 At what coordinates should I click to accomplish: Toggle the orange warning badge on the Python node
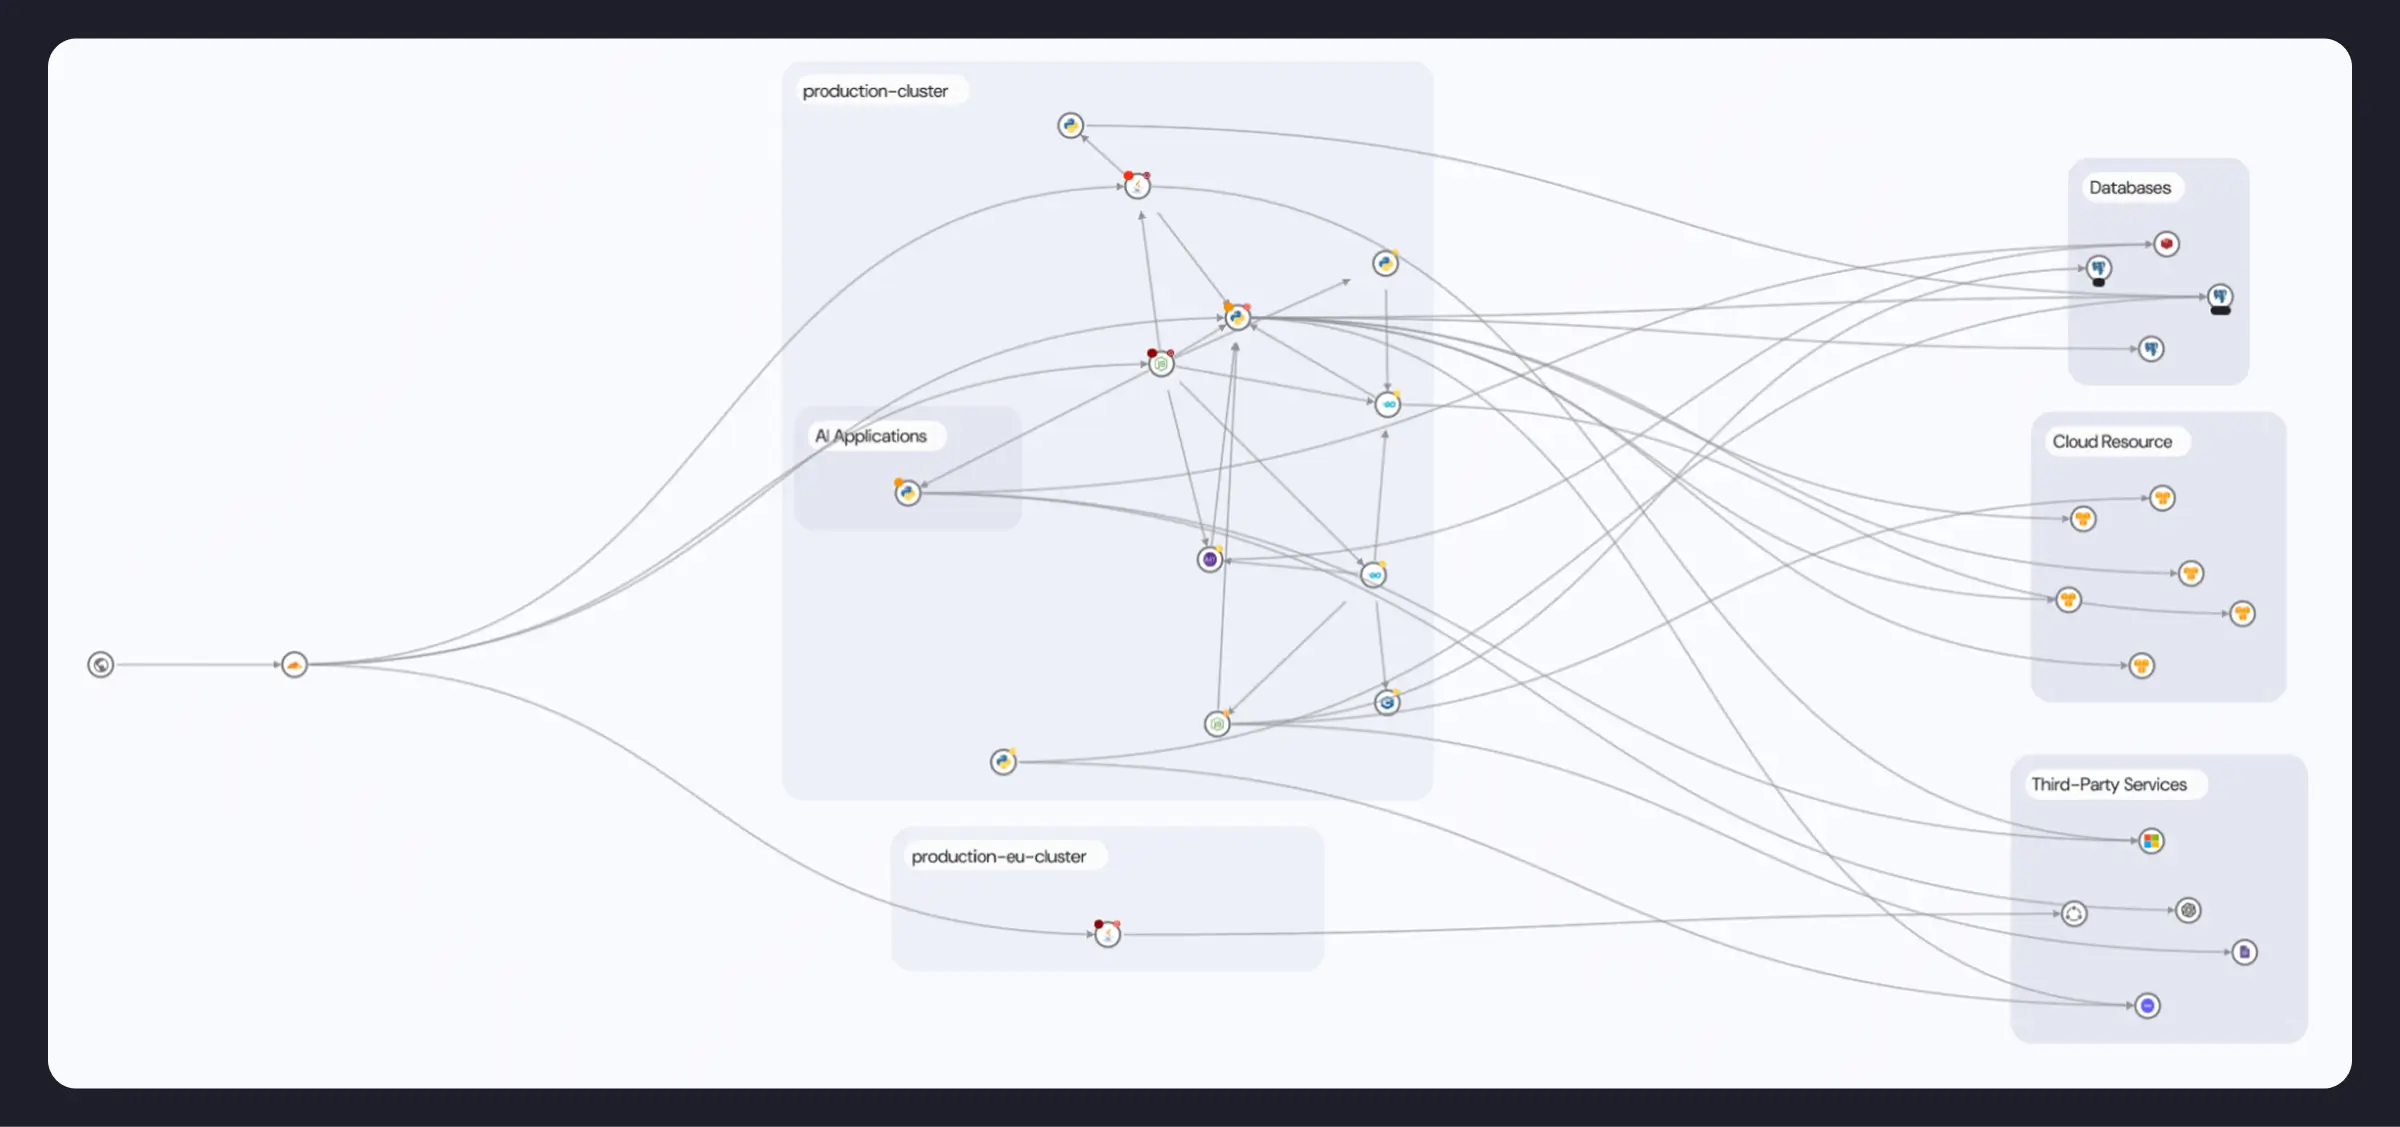point(1228,304)
